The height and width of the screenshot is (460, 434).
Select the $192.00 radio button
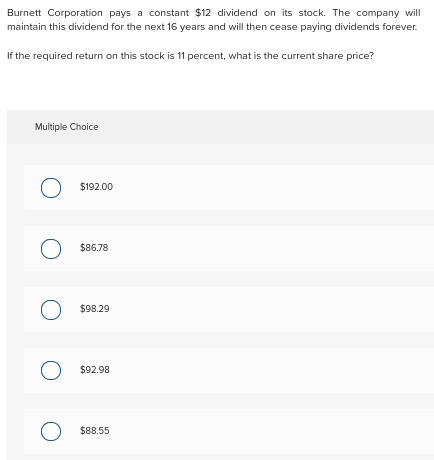tap(51, 188)
